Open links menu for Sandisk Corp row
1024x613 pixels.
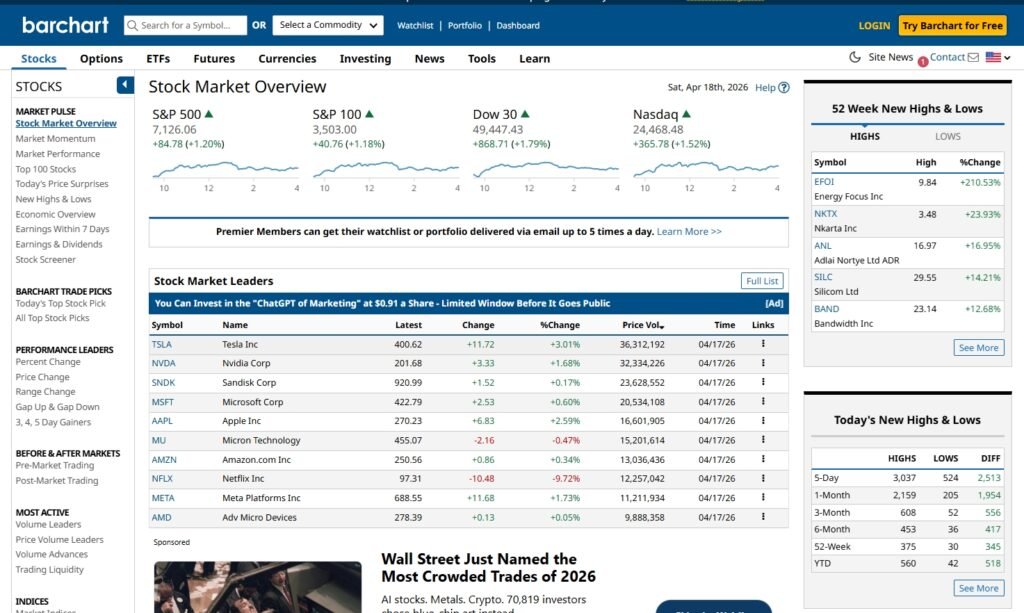click(763, 383)
